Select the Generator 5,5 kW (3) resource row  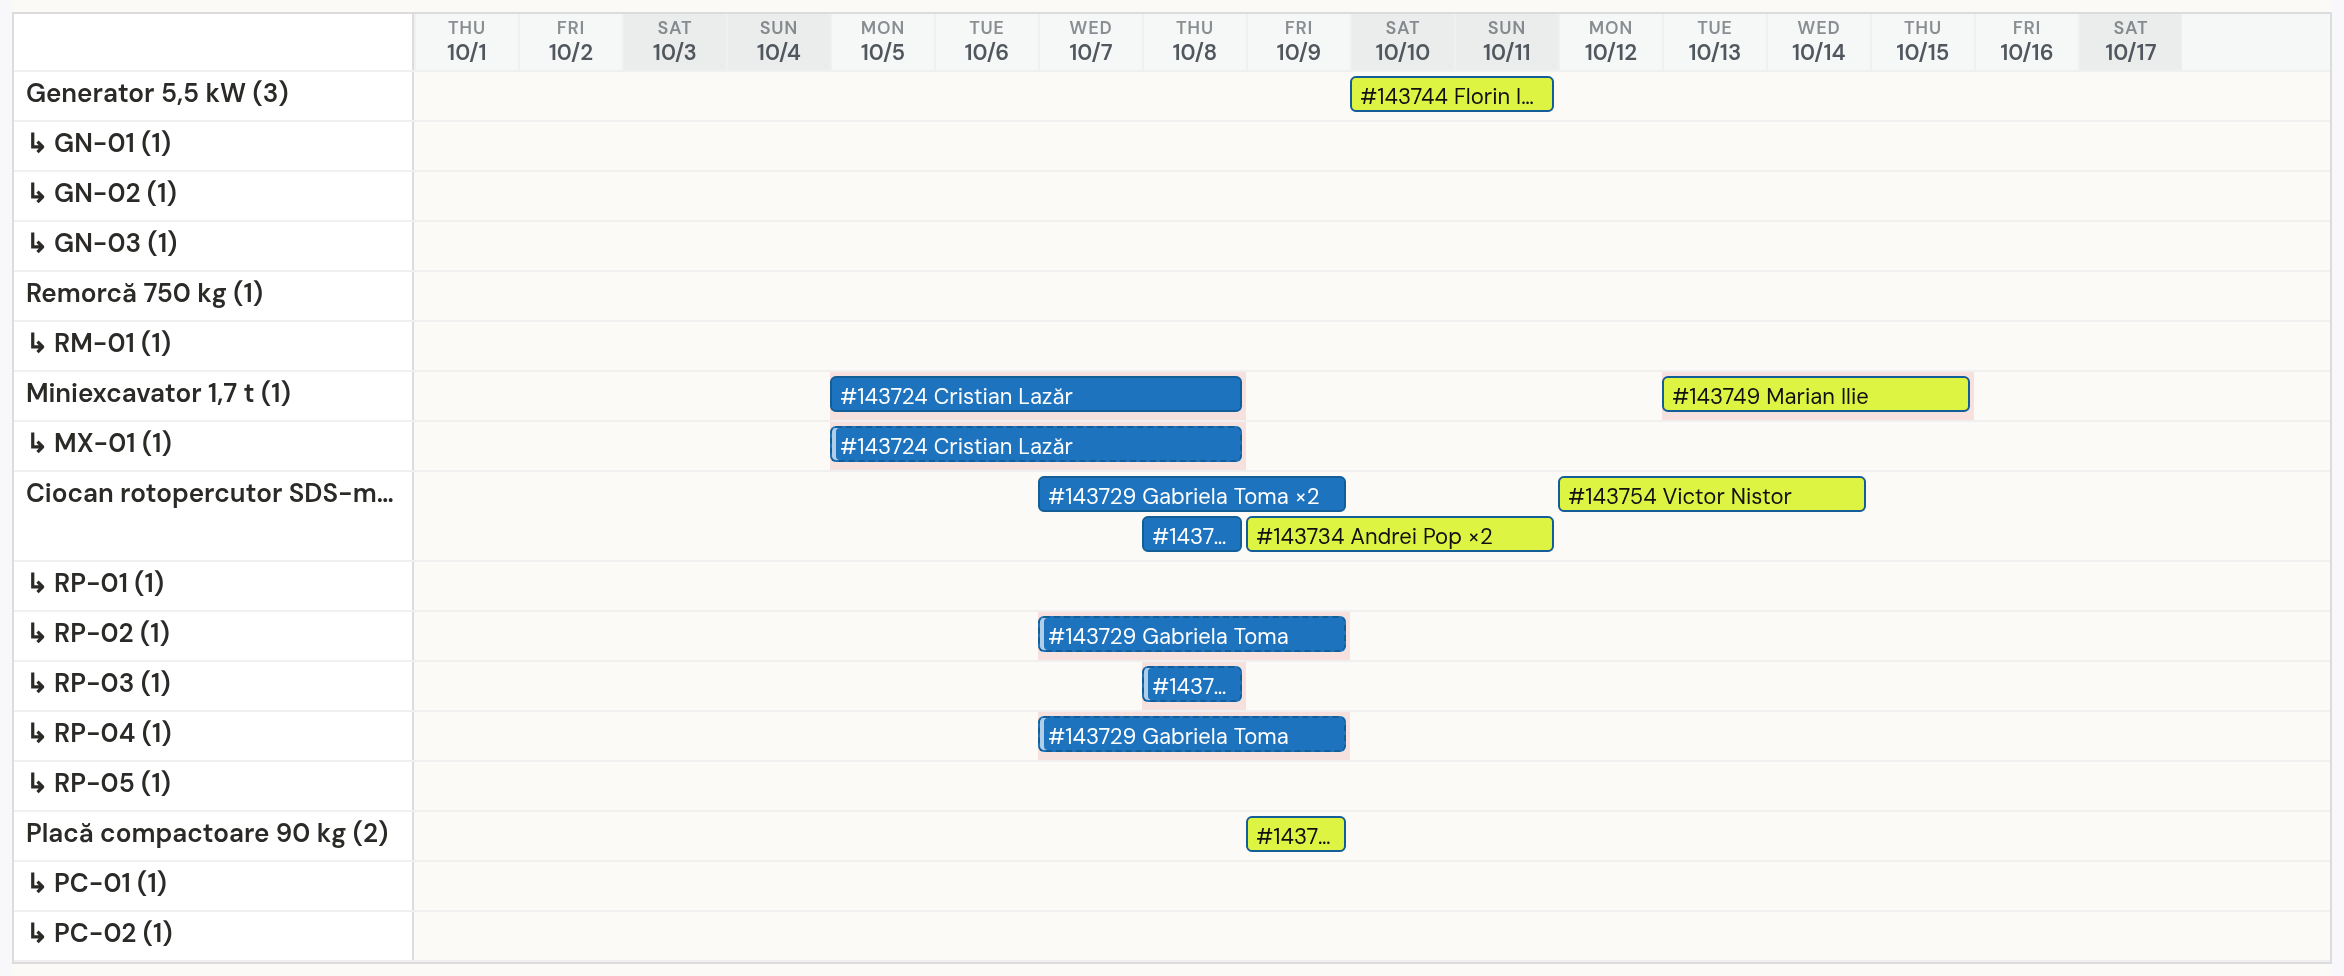click(x=213, y=96)
